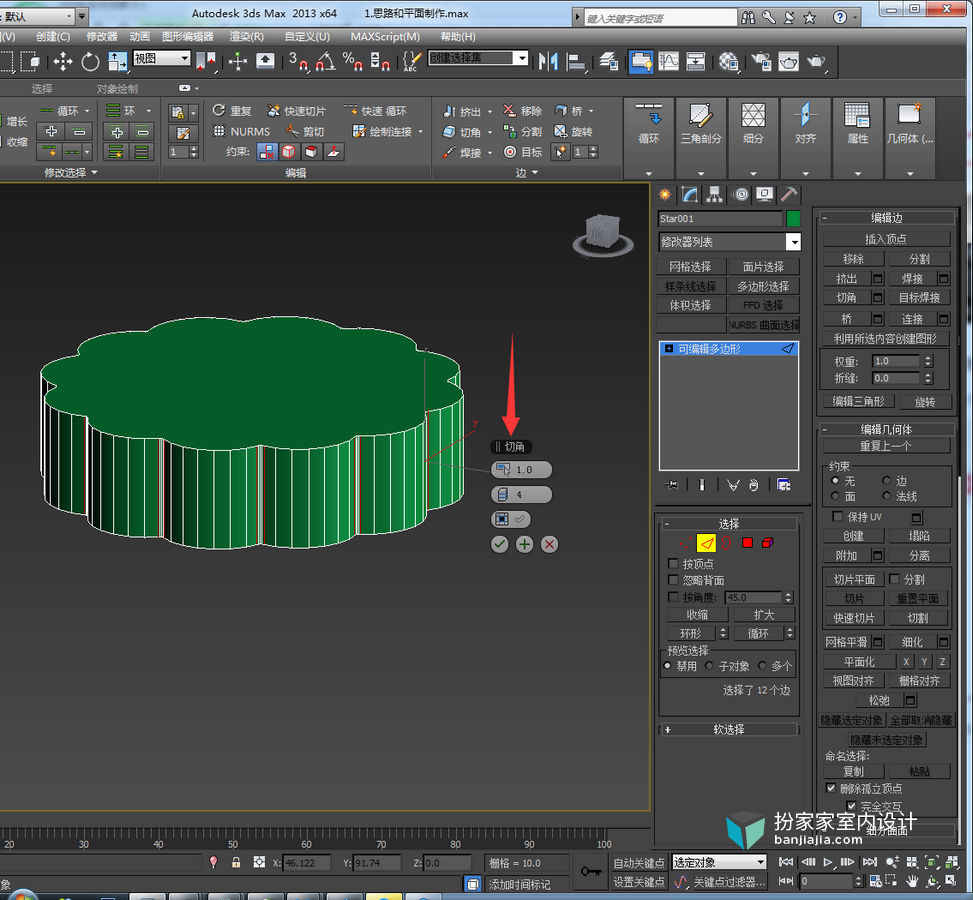Open the Utilities hammer panel tab

pyautogui.click(x=789, y=195)
